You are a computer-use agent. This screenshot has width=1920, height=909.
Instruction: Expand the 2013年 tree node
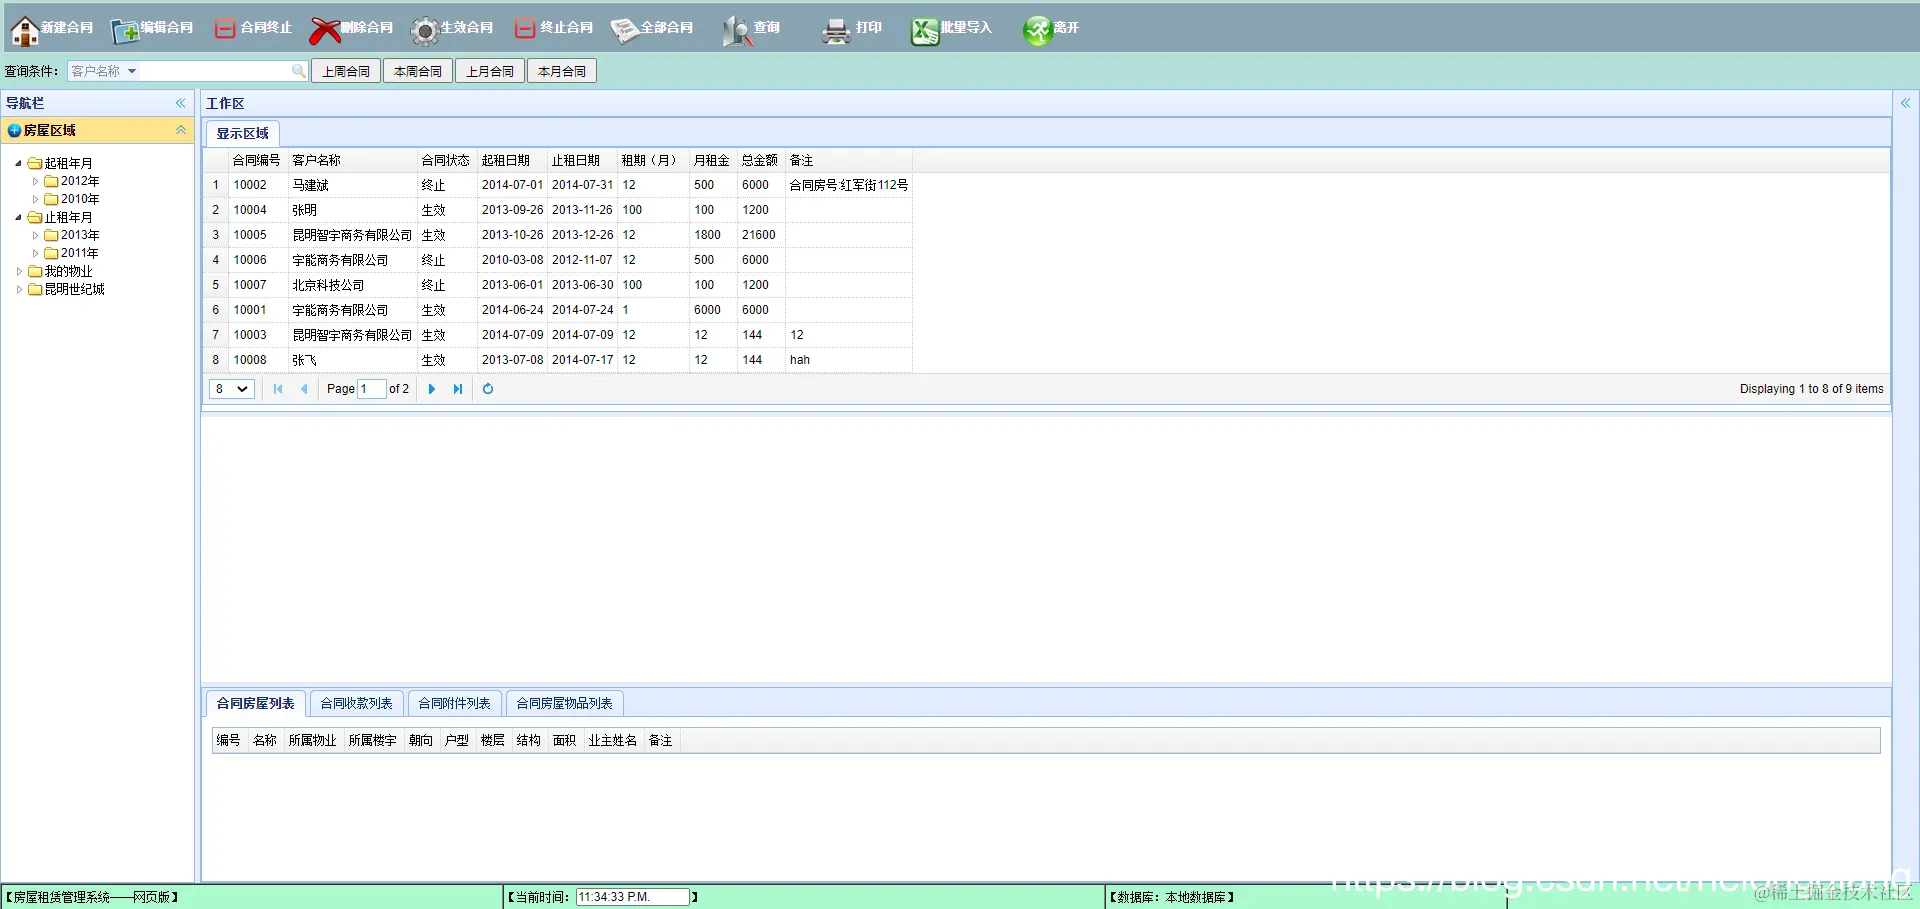(x=35, y=235)
